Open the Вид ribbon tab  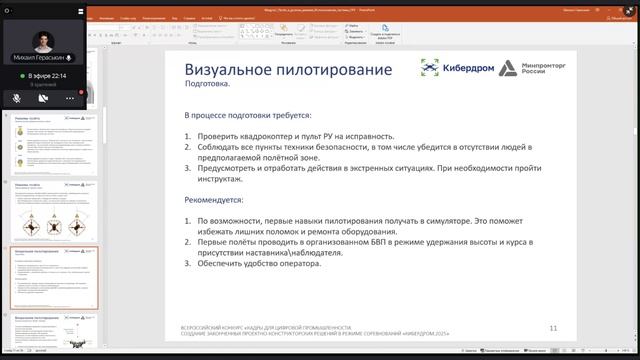point(174,18)
